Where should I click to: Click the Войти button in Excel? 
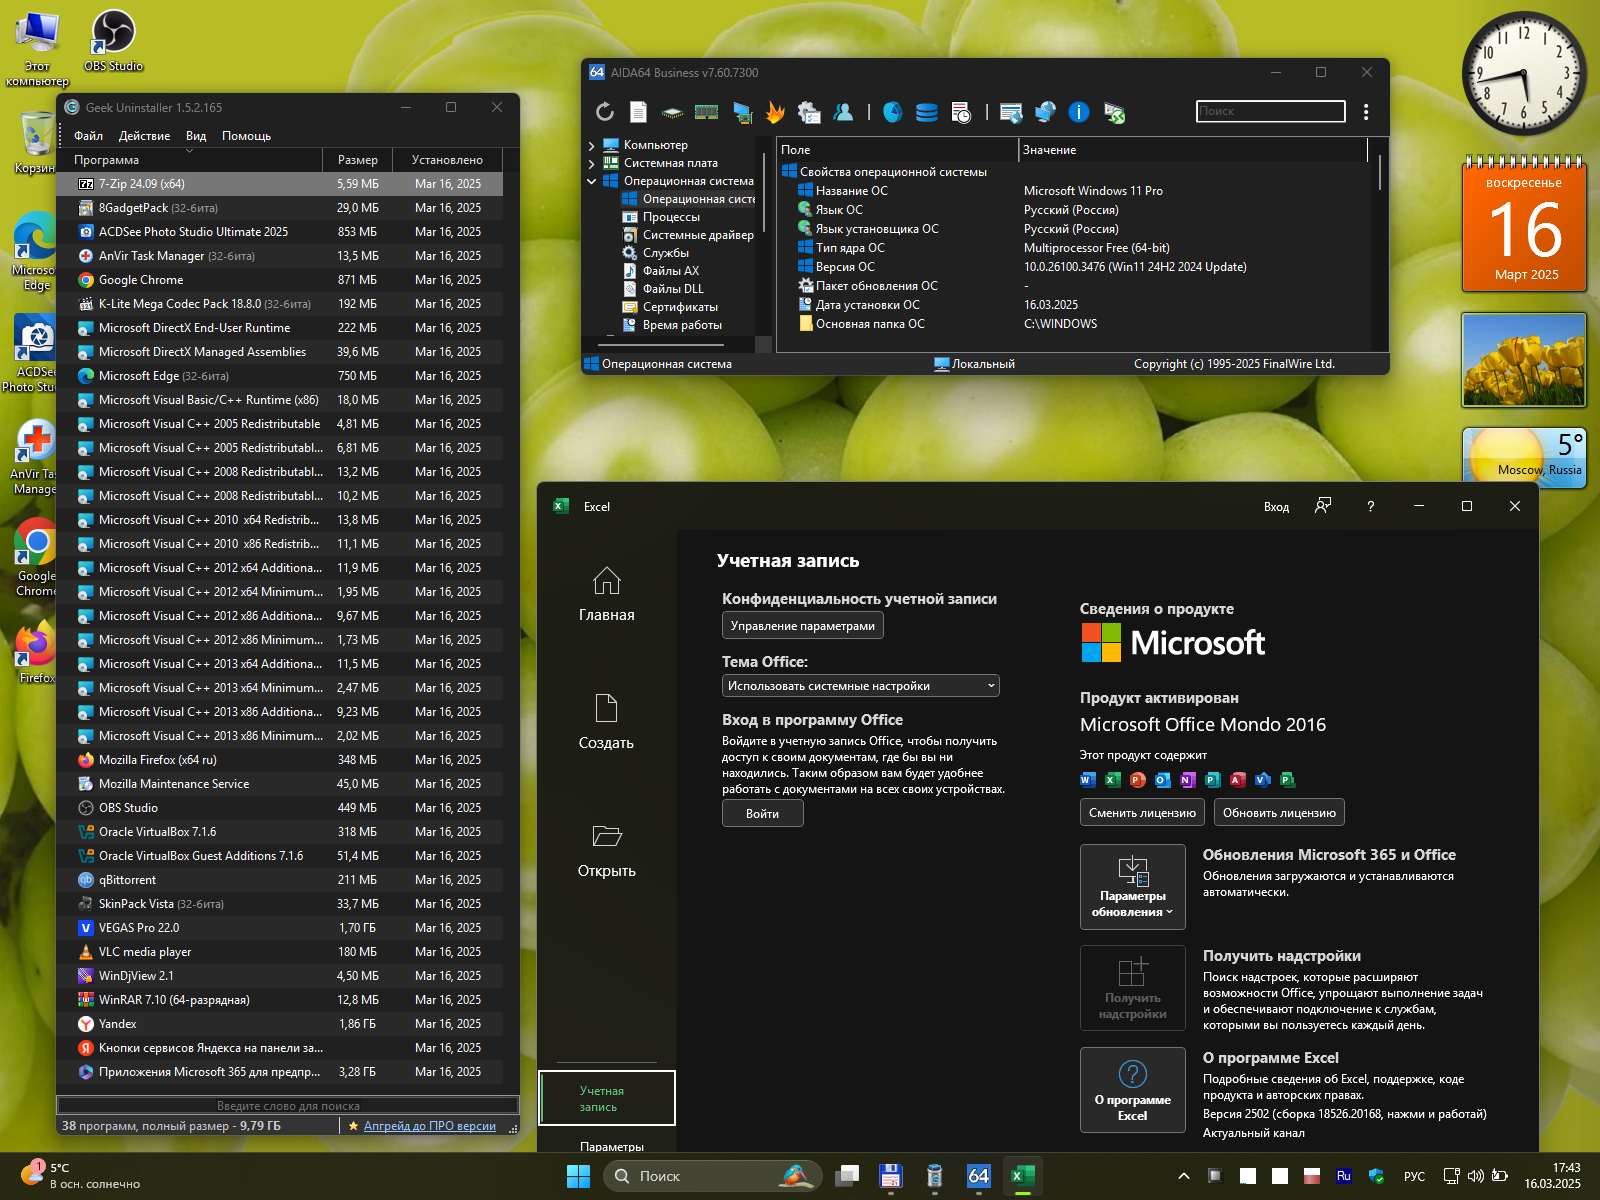point(762,814)
